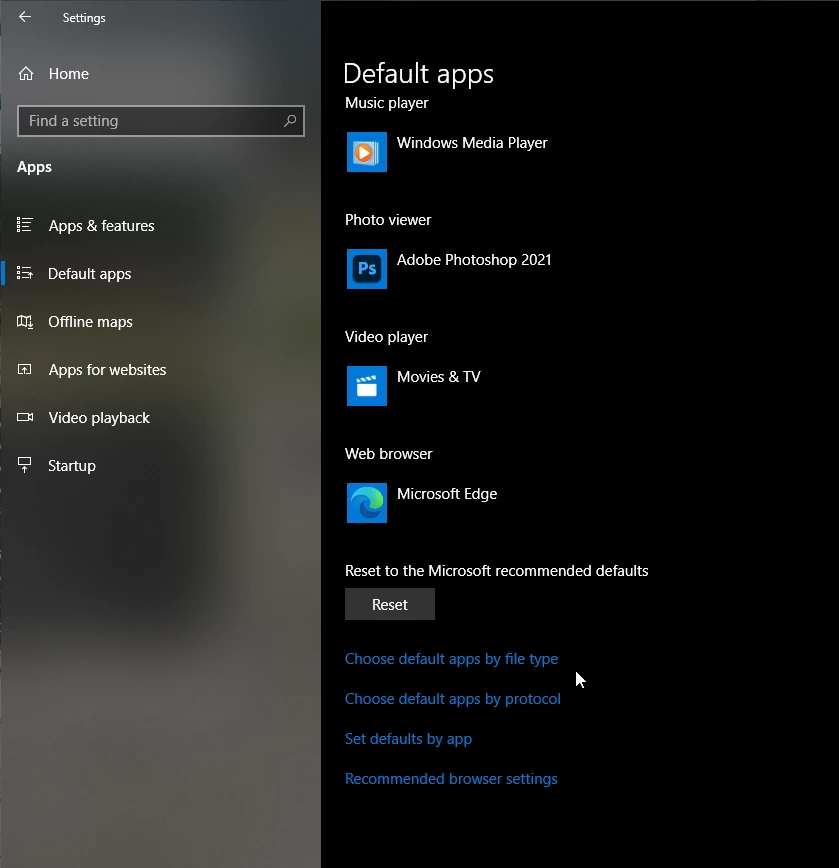Viewport: 839px width, 868px height.
Task: Select Default apps in the sidebar
Action: 90,274
